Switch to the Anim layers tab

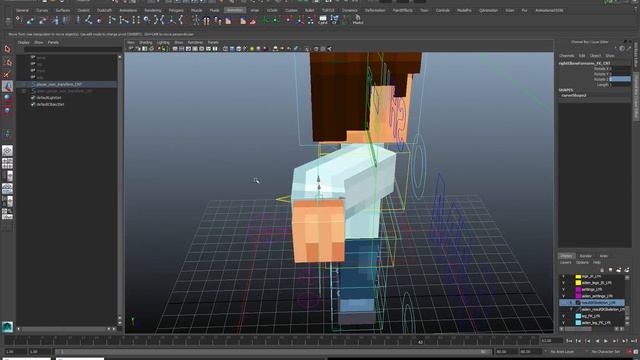(x=603, y=256)
